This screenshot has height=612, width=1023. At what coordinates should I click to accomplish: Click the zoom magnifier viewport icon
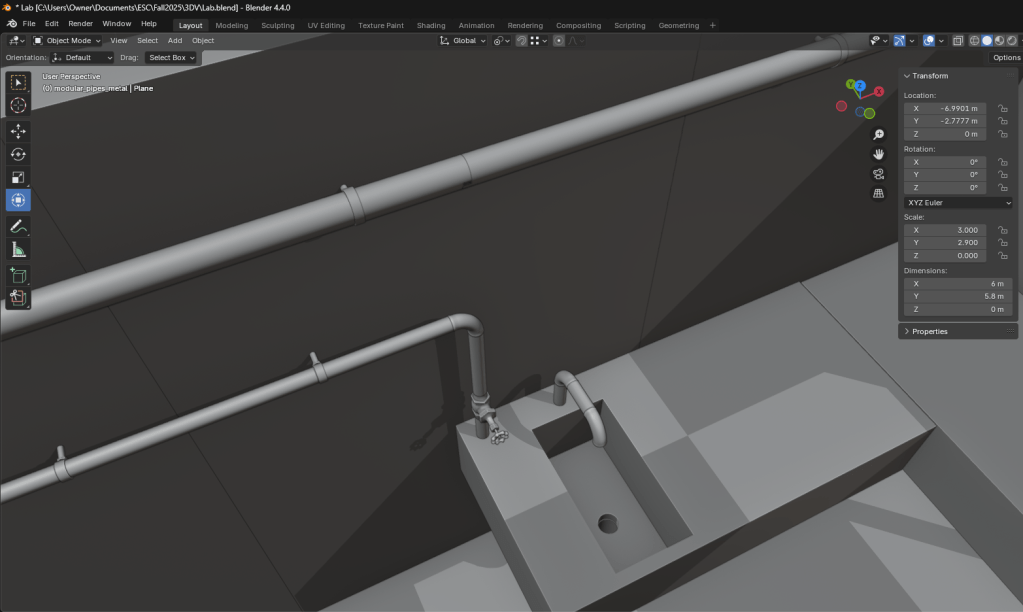tap(878, 134)
